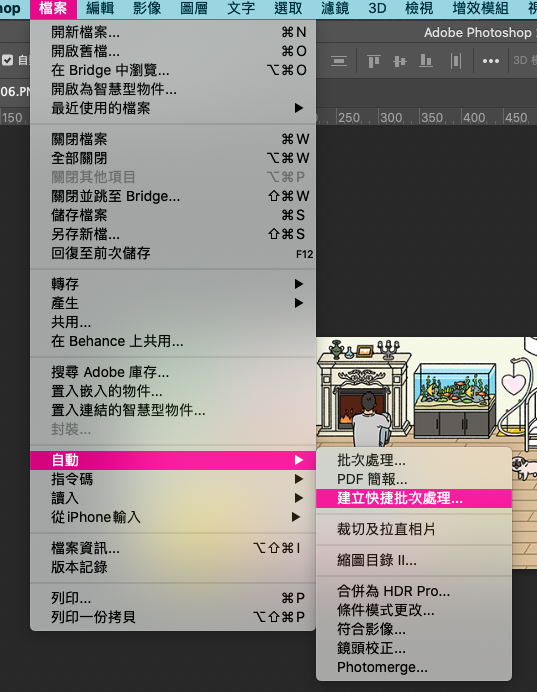Expand the 轉存 submenu
The image size is (537, 692).
pos(173,284)
